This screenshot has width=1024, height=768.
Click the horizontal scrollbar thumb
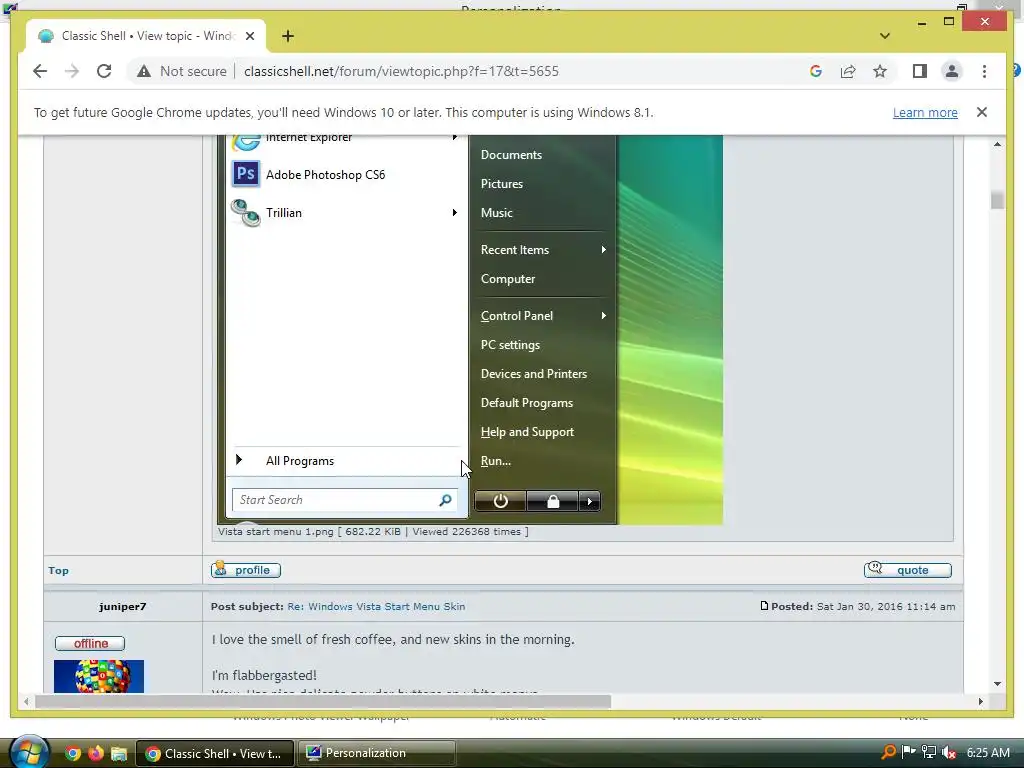coord(323,701)
